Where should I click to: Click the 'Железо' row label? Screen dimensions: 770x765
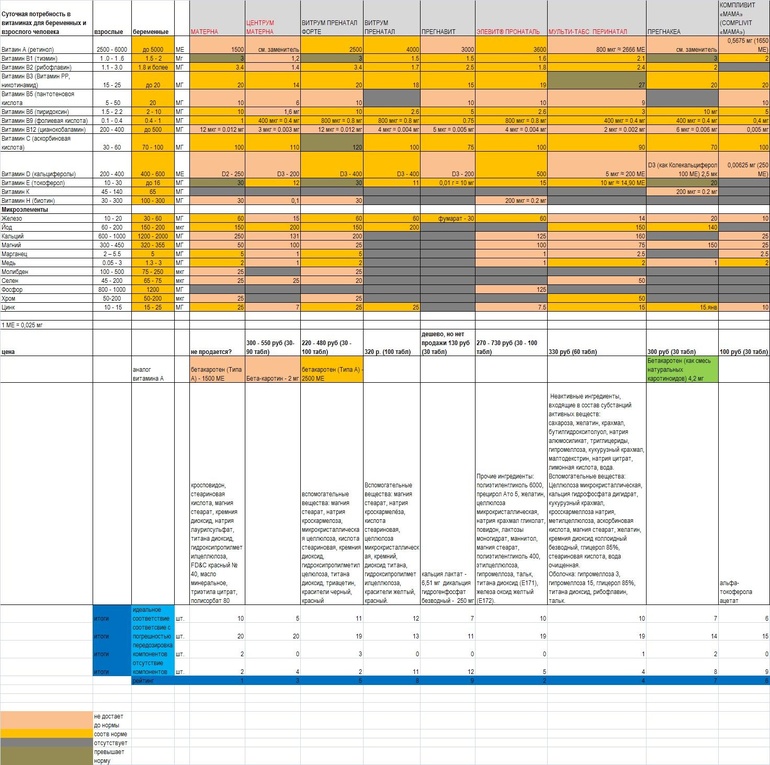click(46, 218)
